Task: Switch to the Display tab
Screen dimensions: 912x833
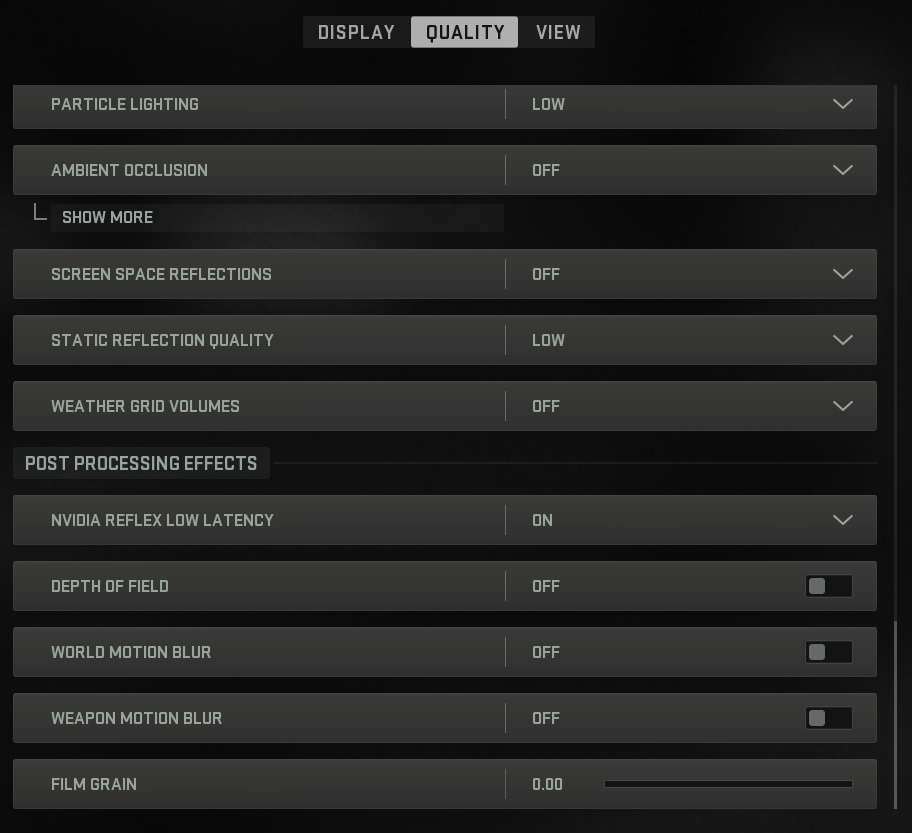Action: tap(356, 32)
